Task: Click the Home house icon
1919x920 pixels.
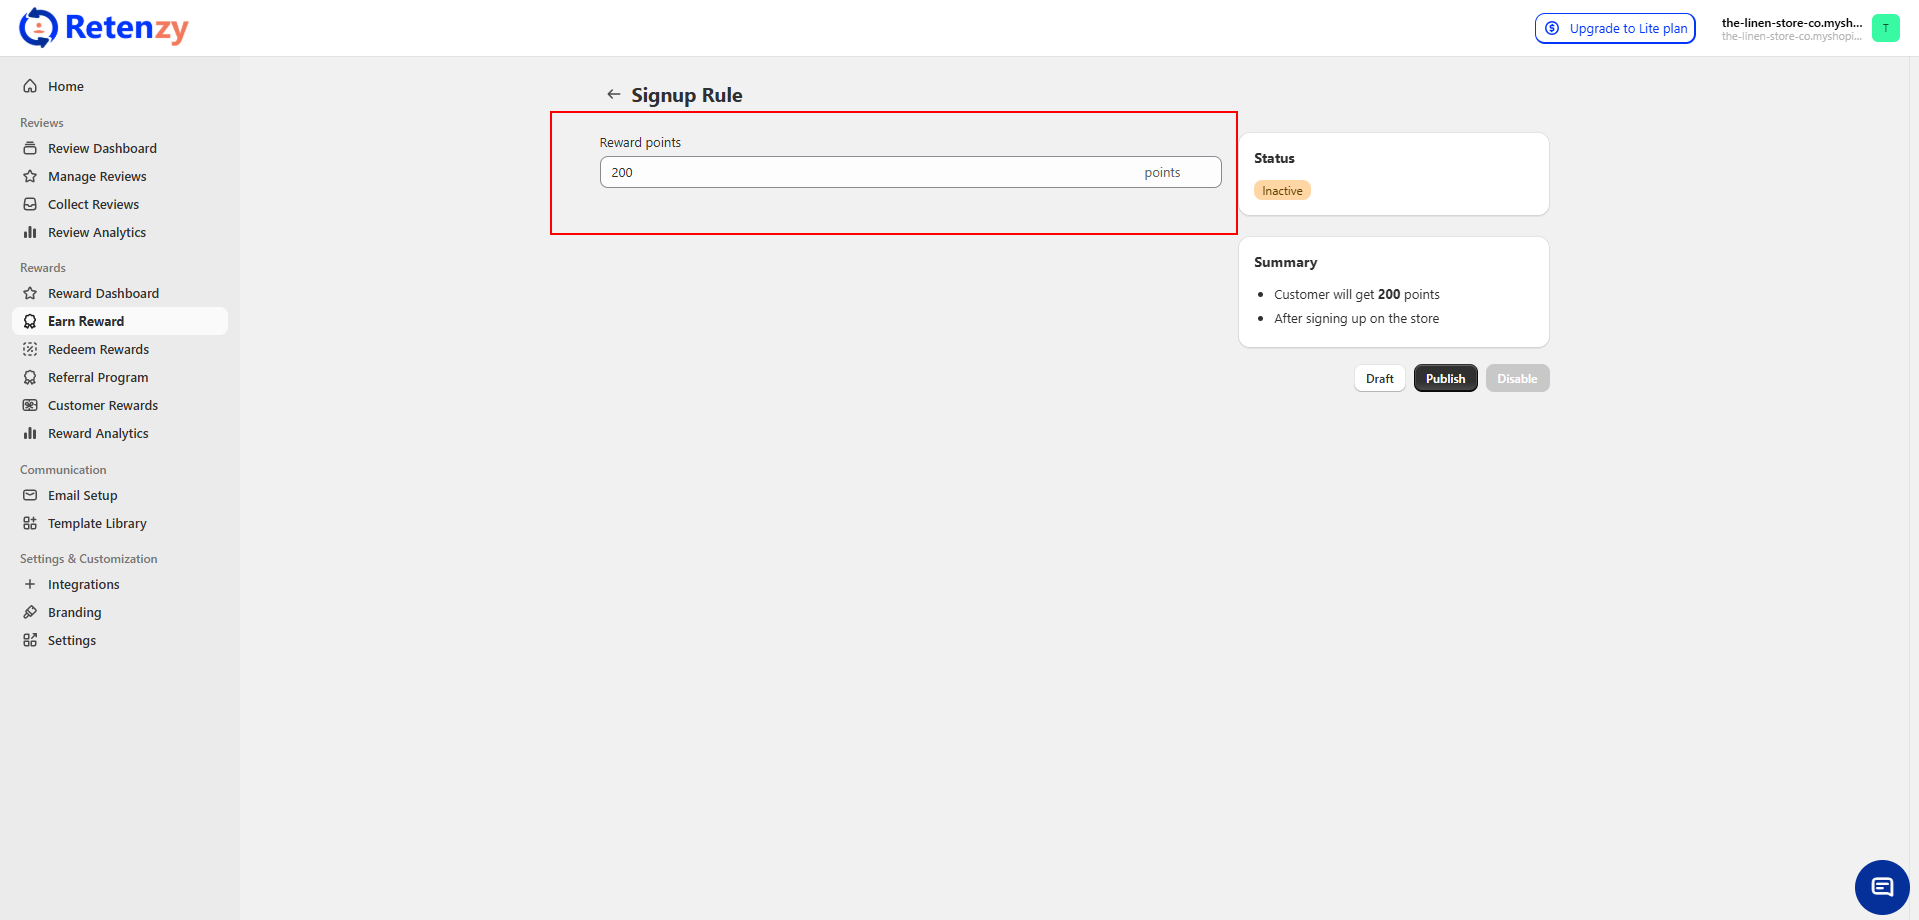Action: tap(30, 86)
